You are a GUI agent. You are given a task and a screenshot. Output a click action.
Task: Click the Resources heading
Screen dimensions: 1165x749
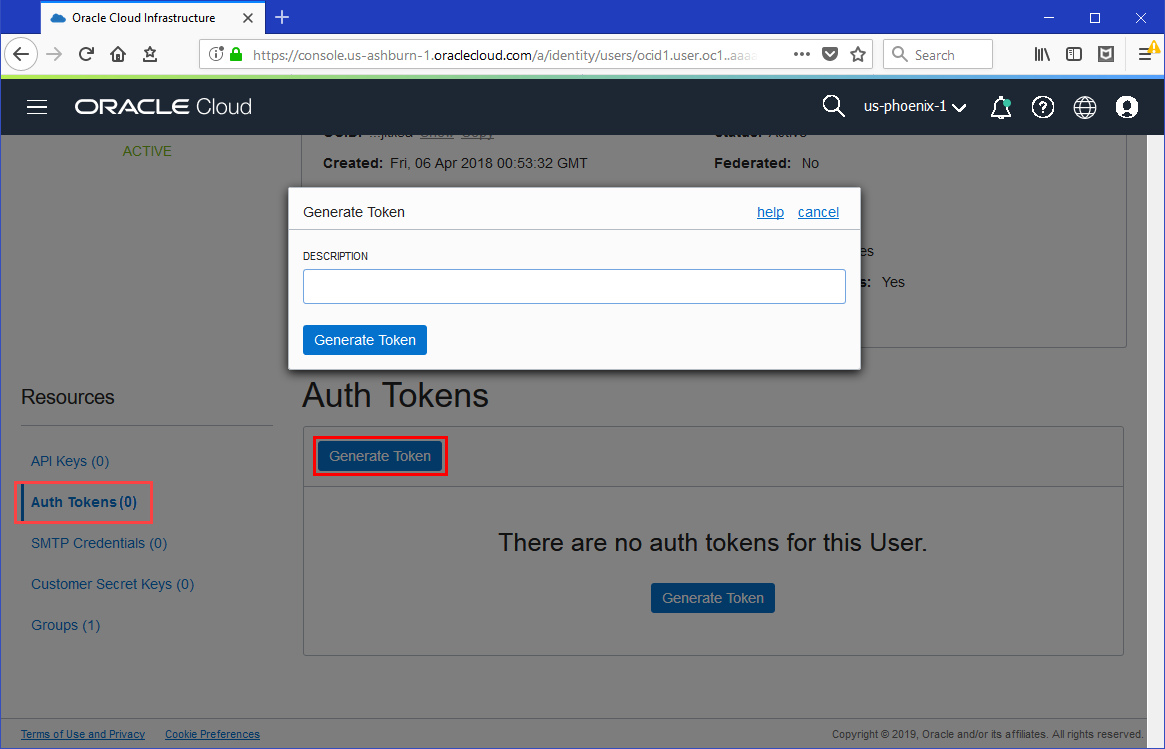[x=68, y=398]
